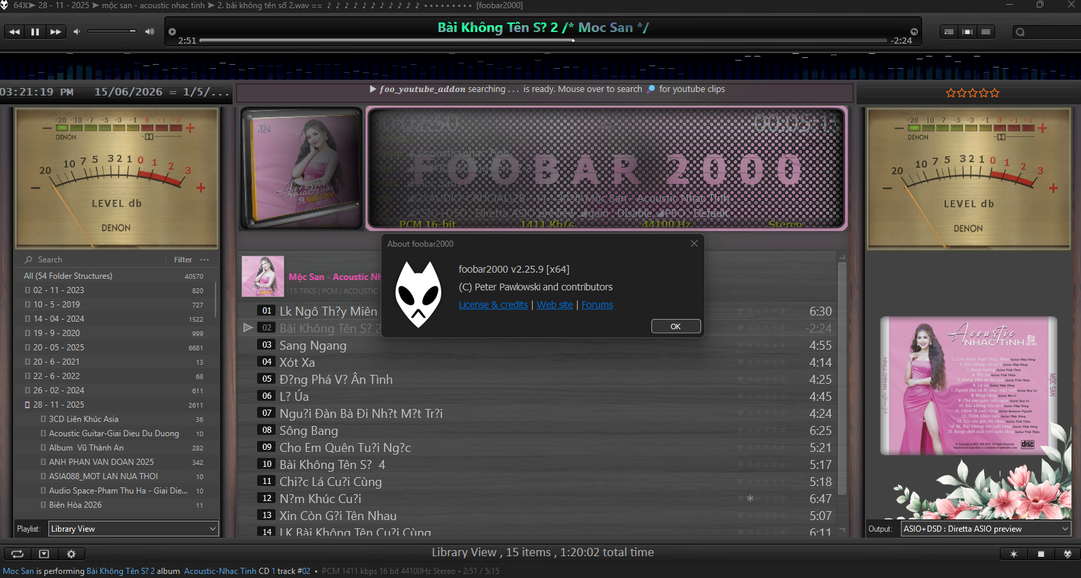Screen dimensions: 1081x578
Task: Click the track 12 rating star
Action: [750, 499]
